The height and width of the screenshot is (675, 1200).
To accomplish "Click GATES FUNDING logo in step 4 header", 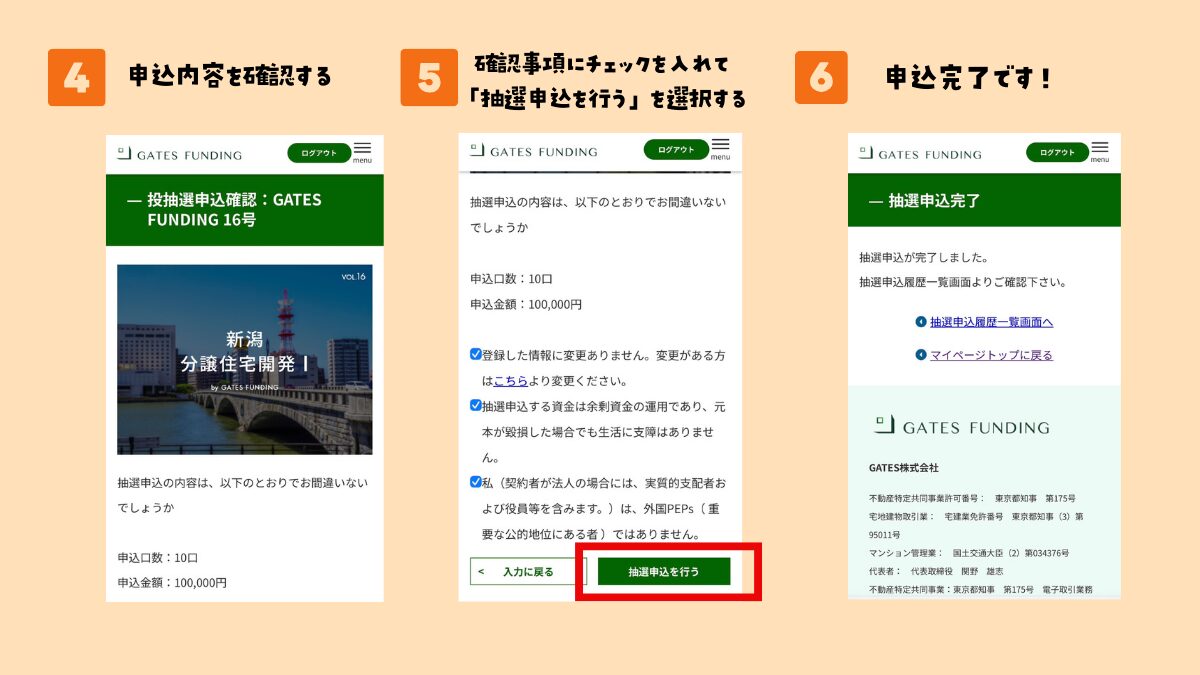I will click(180, 154).
